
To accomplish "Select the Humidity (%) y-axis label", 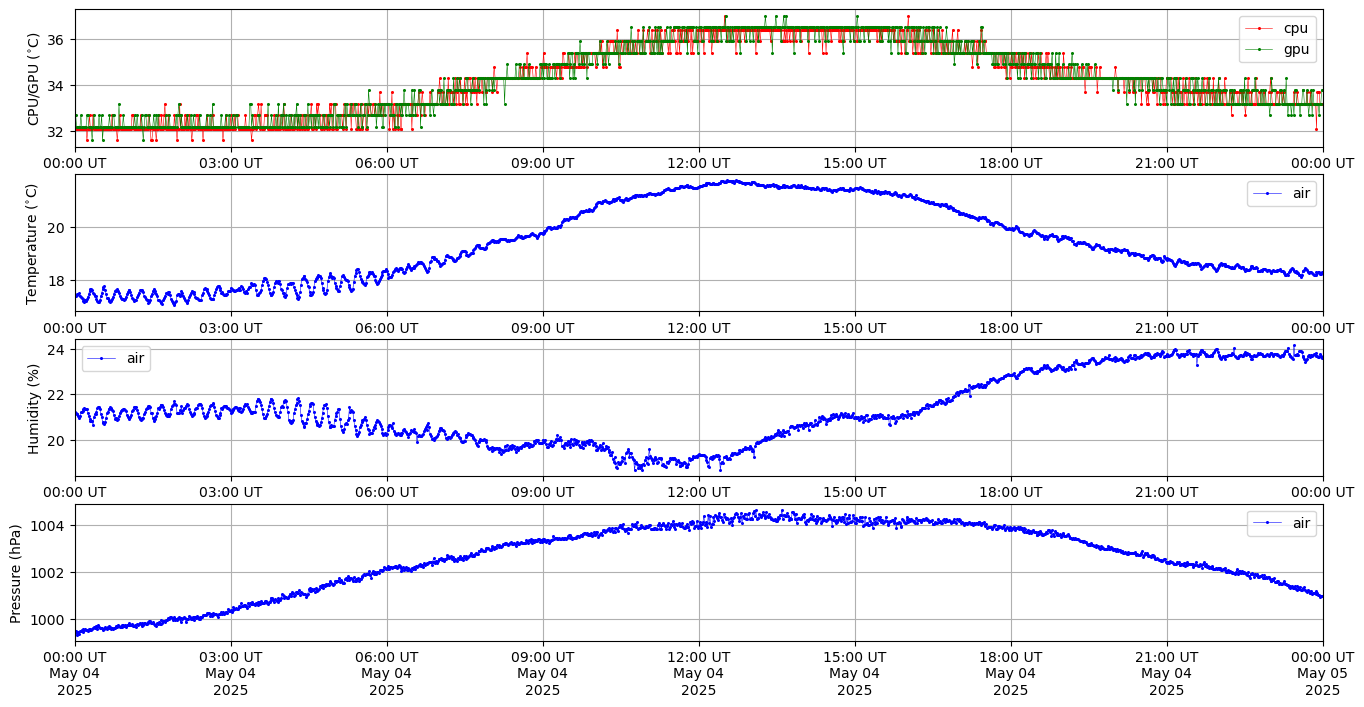I will pyautogui.click(x=33, y=408).
